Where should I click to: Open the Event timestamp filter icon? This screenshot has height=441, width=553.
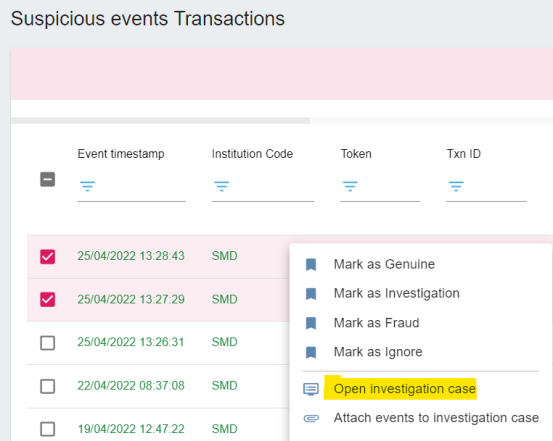tap(87, 186)
